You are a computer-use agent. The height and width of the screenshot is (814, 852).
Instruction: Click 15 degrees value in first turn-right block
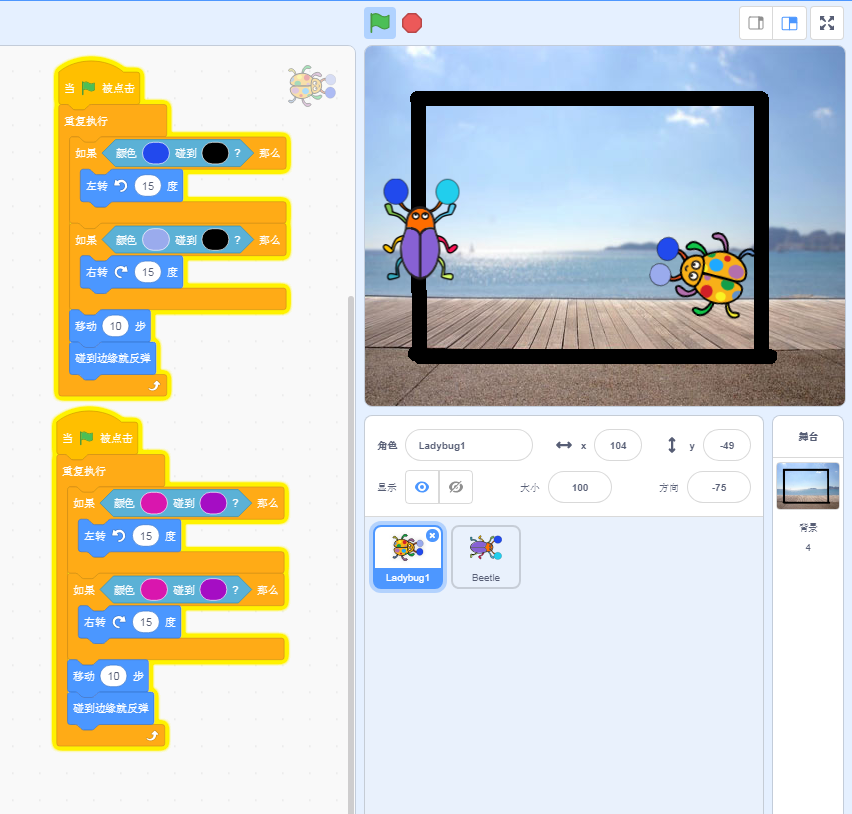click(148, 272)
